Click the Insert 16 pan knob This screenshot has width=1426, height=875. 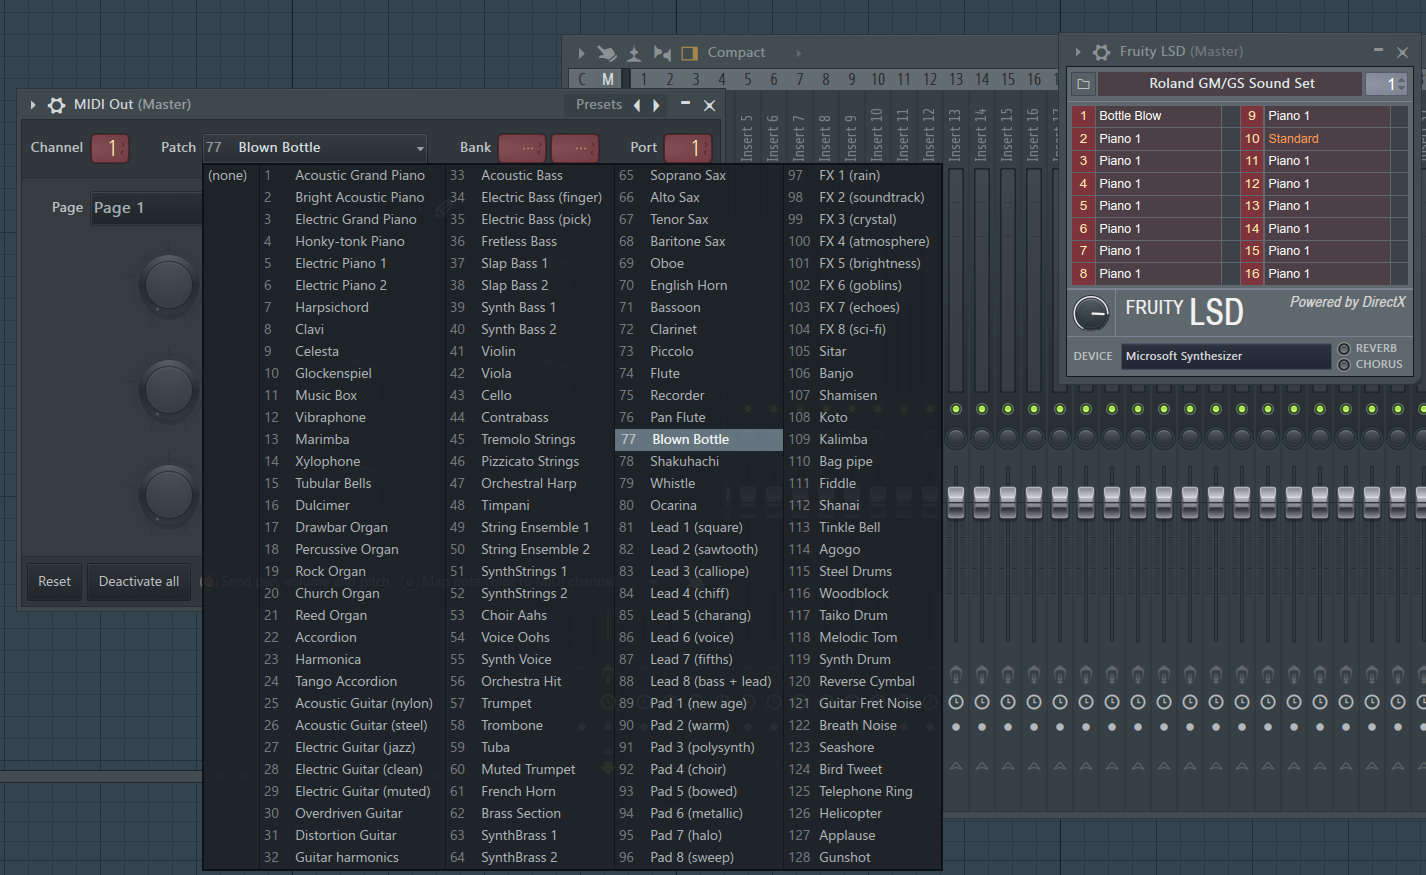click(x=1034, y=437)
